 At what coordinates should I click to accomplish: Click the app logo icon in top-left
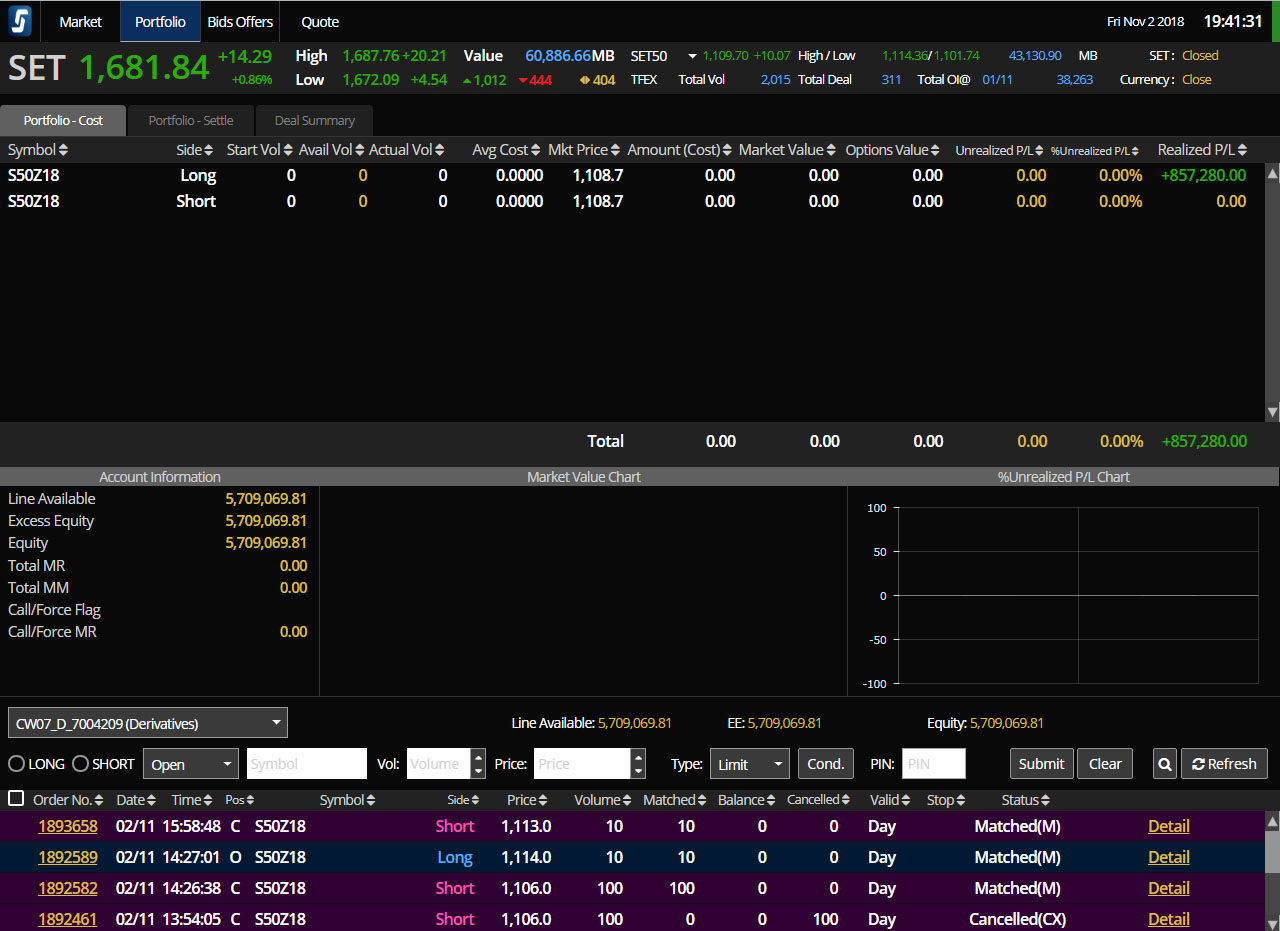(x=20, y=21)
